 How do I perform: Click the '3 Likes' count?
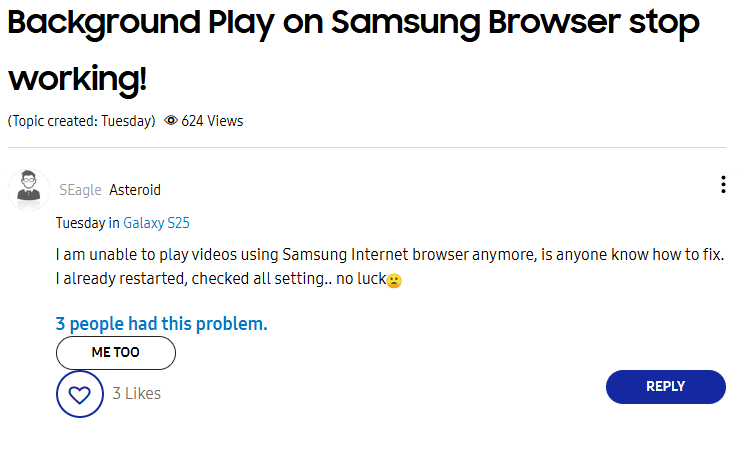136,394
